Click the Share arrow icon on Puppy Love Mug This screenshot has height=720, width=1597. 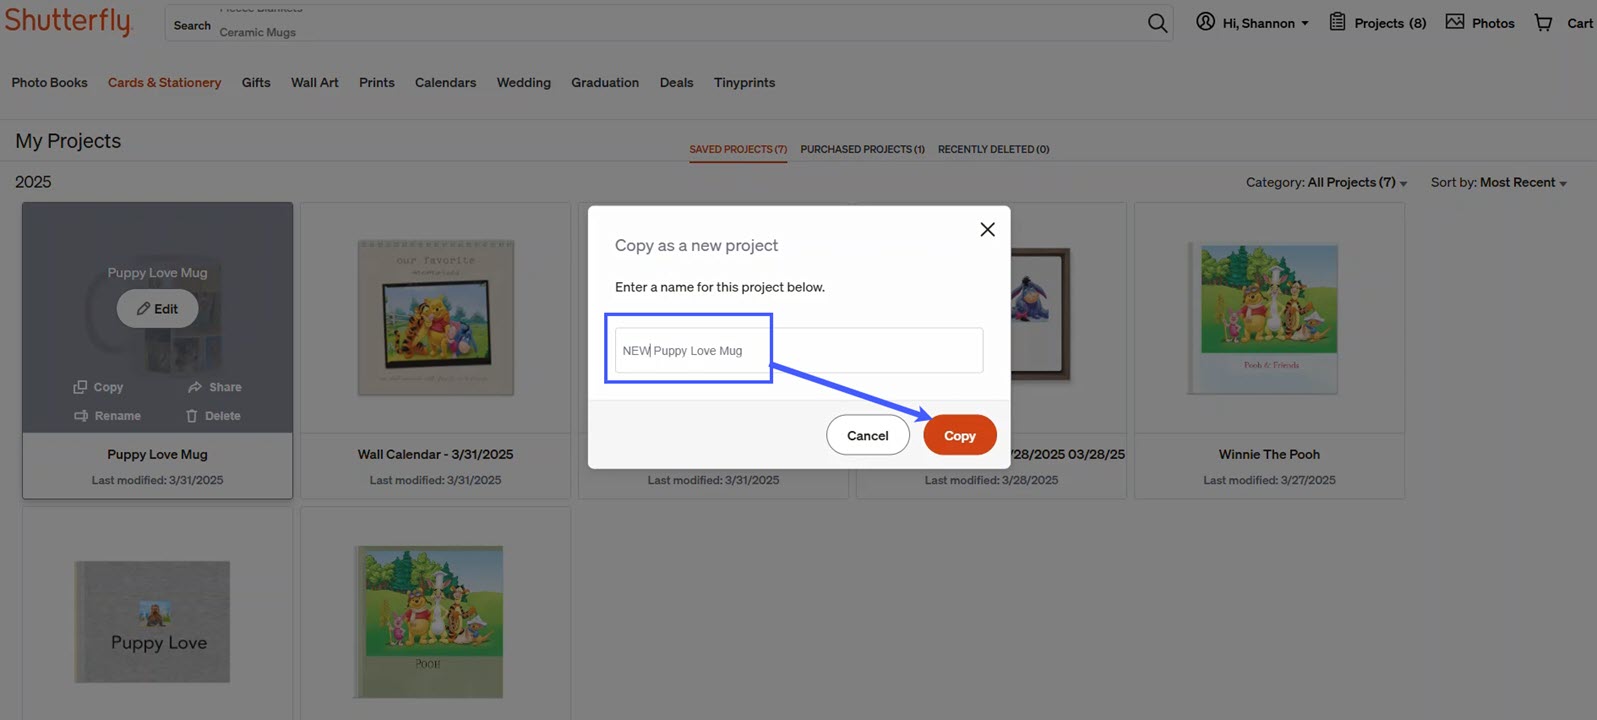(195, 387)
